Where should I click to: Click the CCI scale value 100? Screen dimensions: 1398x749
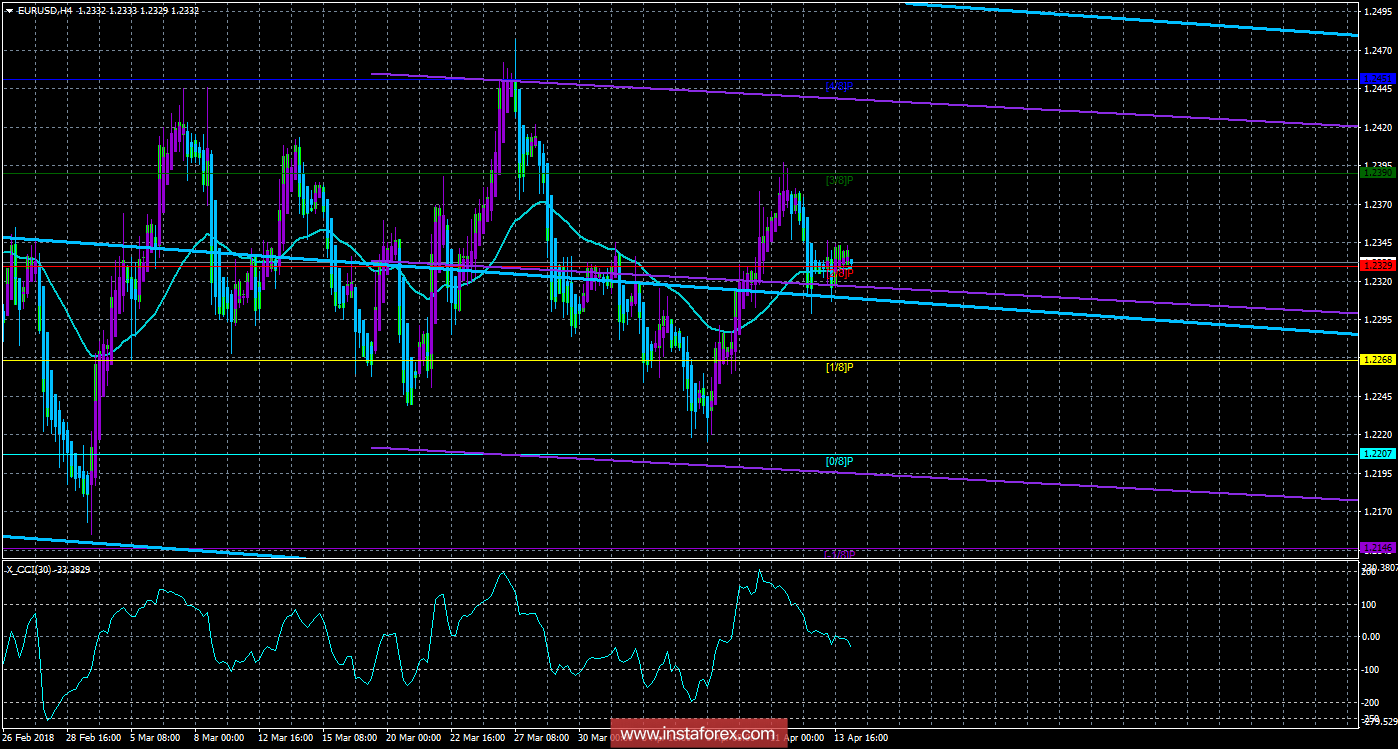click(x=1370, y=603)
